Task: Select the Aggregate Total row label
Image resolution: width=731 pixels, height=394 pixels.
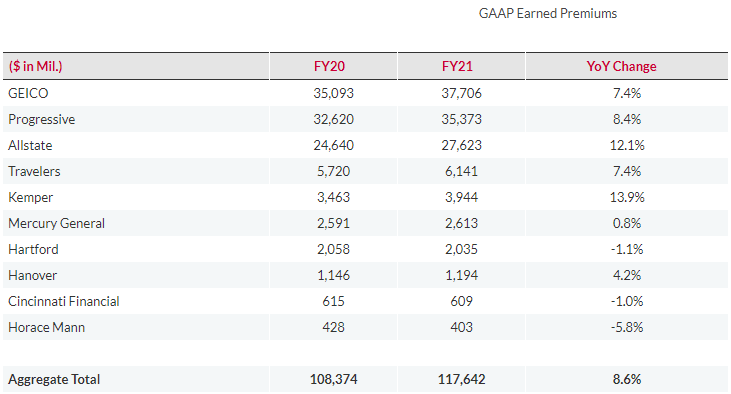Action: (x=54, y=380)
